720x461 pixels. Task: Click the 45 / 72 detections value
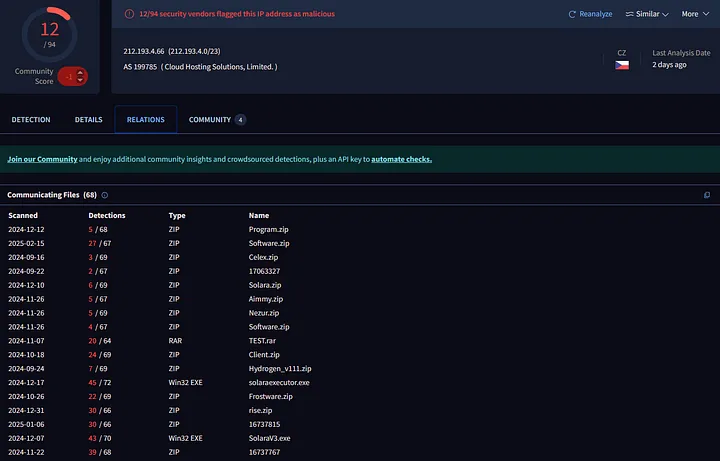click(x=100, y=382)
